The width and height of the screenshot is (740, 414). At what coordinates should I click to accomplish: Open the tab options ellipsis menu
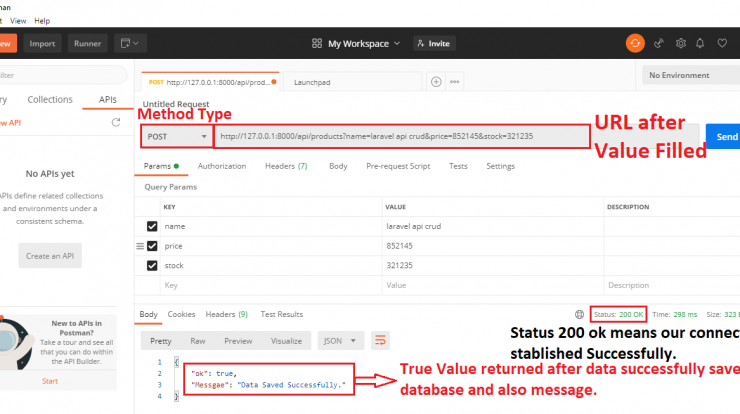click(454, 82)
